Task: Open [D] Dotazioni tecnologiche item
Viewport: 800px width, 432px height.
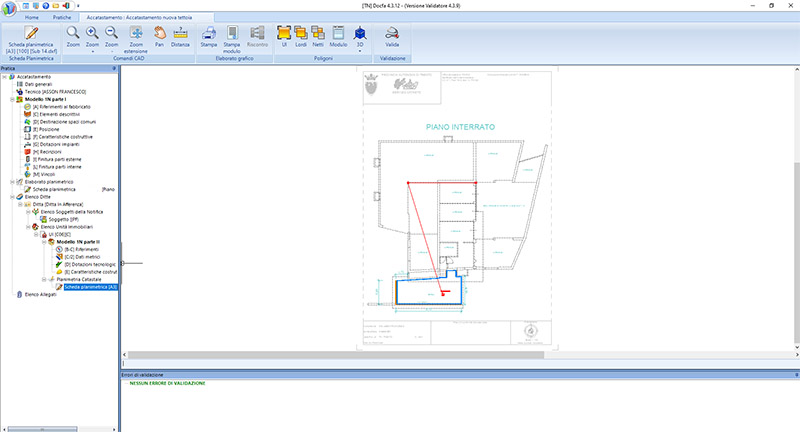Action: point(90,264)
